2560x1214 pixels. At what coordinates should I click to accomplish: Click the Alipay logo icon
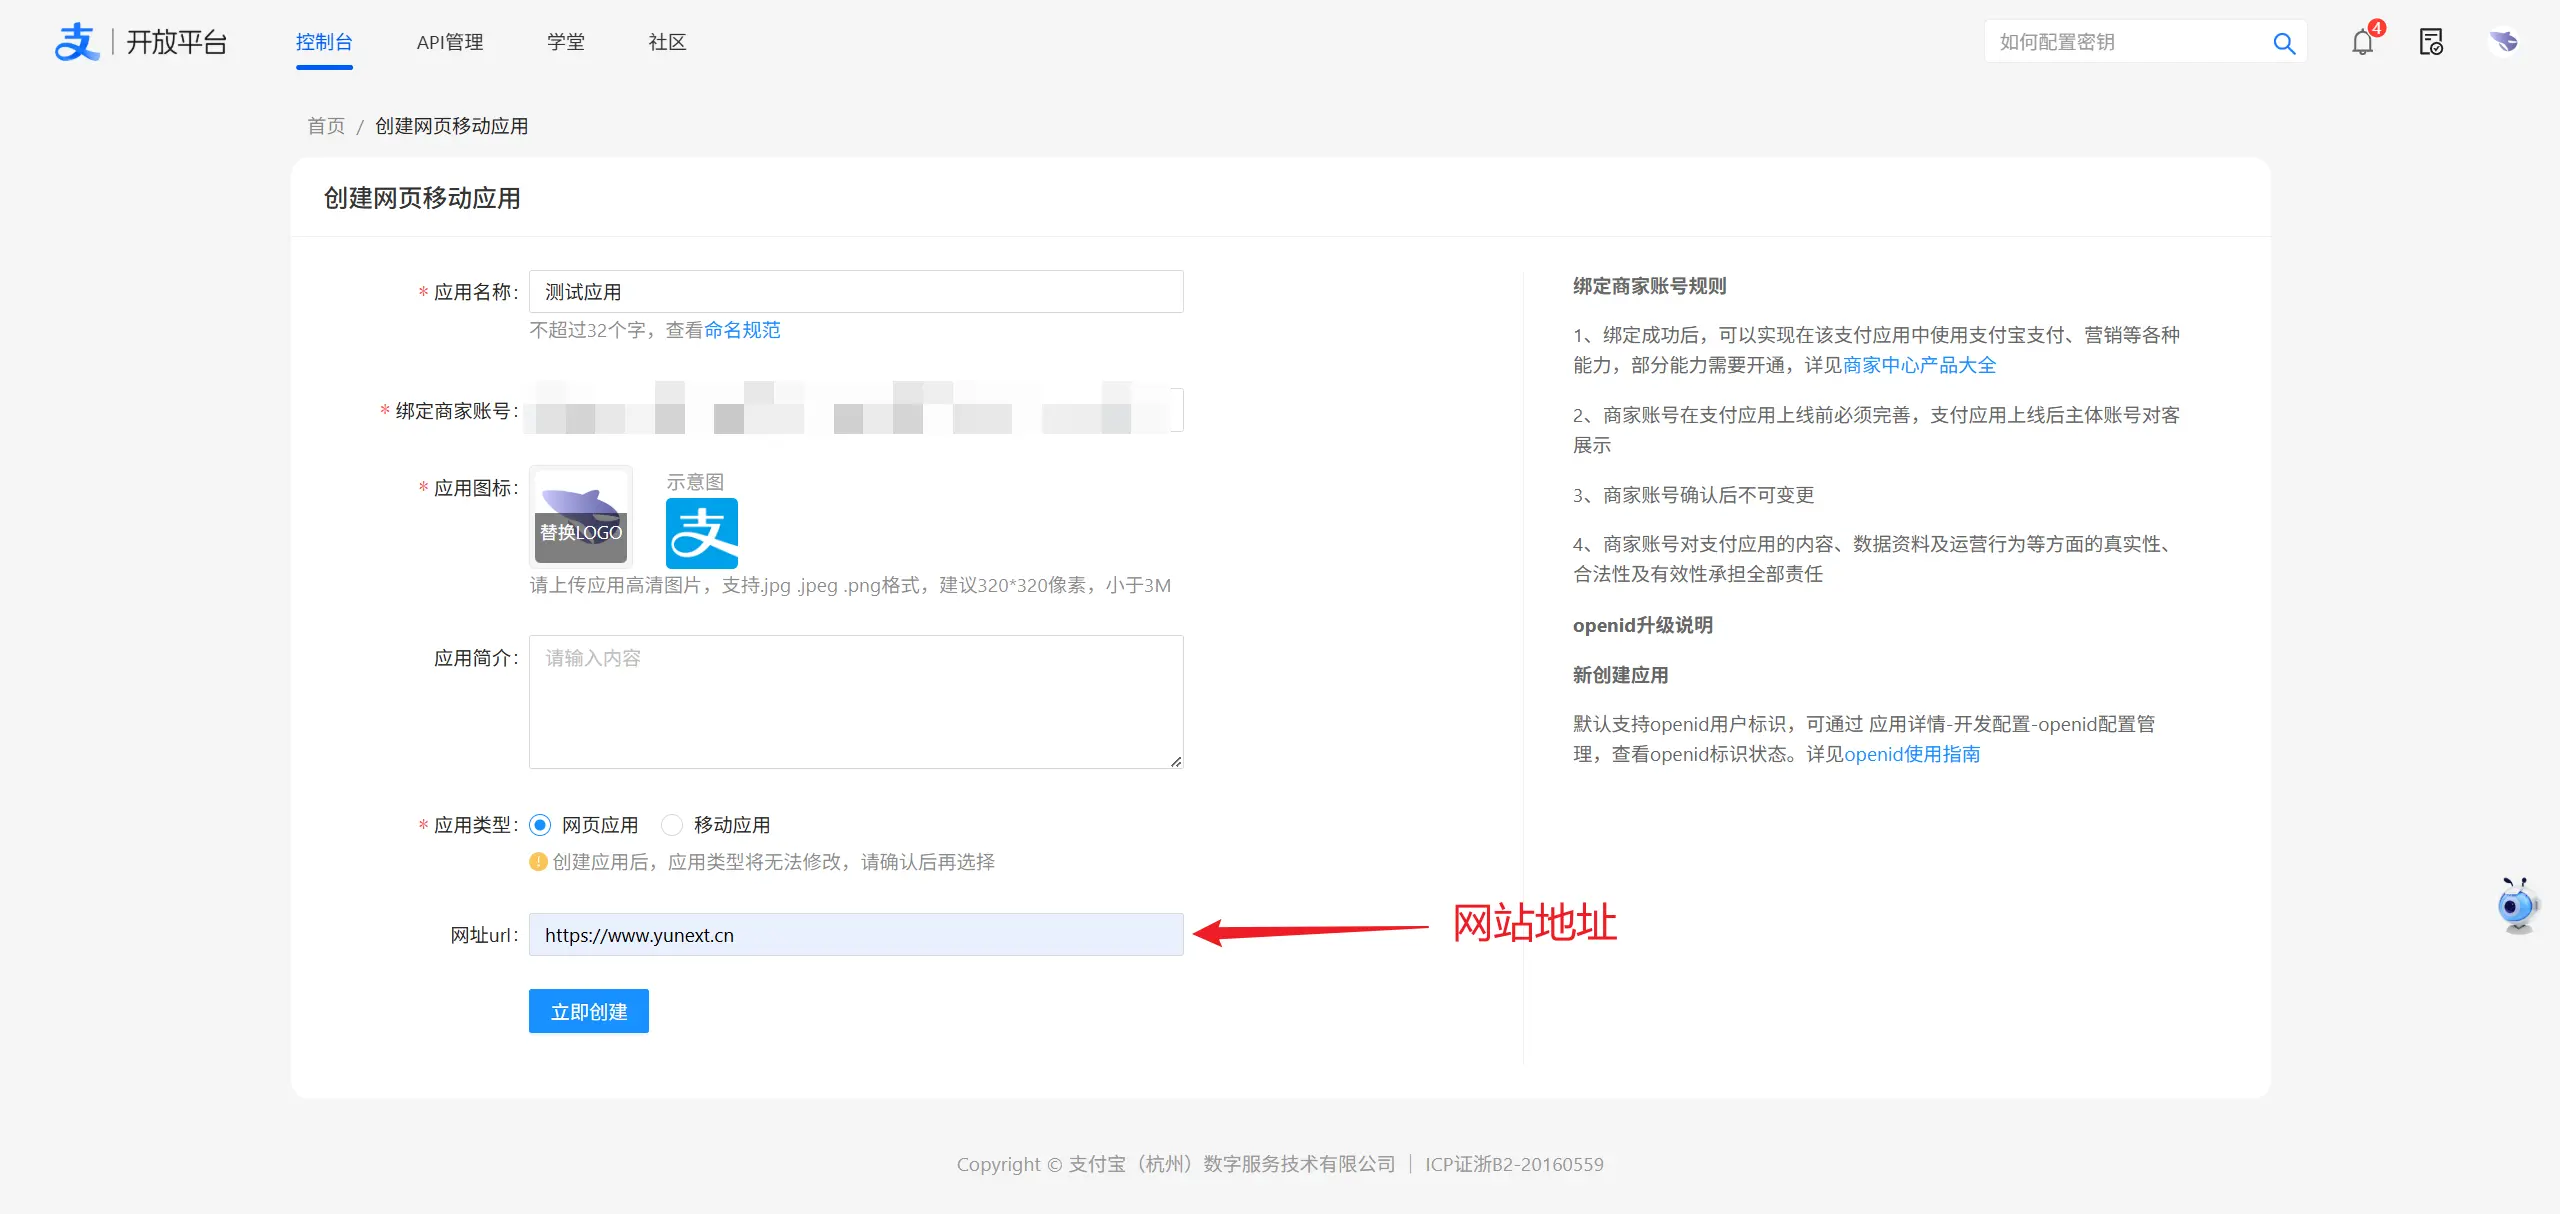(77, 42)
